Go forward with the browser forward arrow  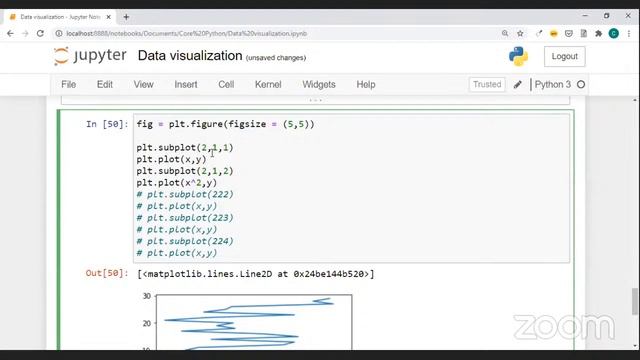click(x=25, y=33)
